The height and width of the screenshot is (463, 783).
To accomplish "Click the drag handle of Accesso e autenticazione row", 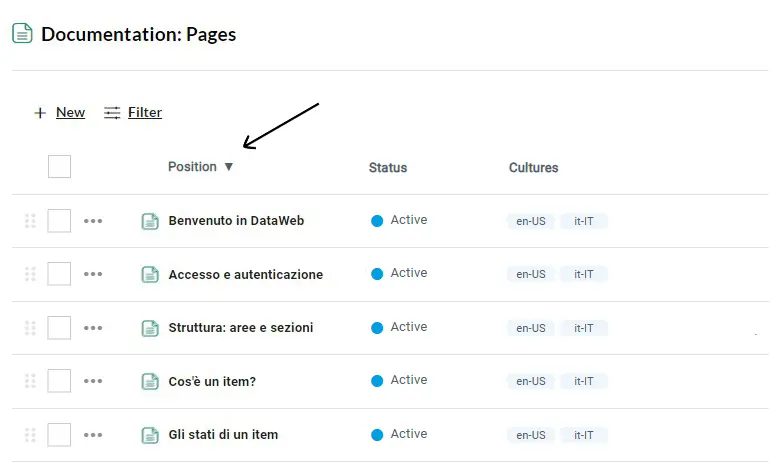I will (x=30, y=274).
